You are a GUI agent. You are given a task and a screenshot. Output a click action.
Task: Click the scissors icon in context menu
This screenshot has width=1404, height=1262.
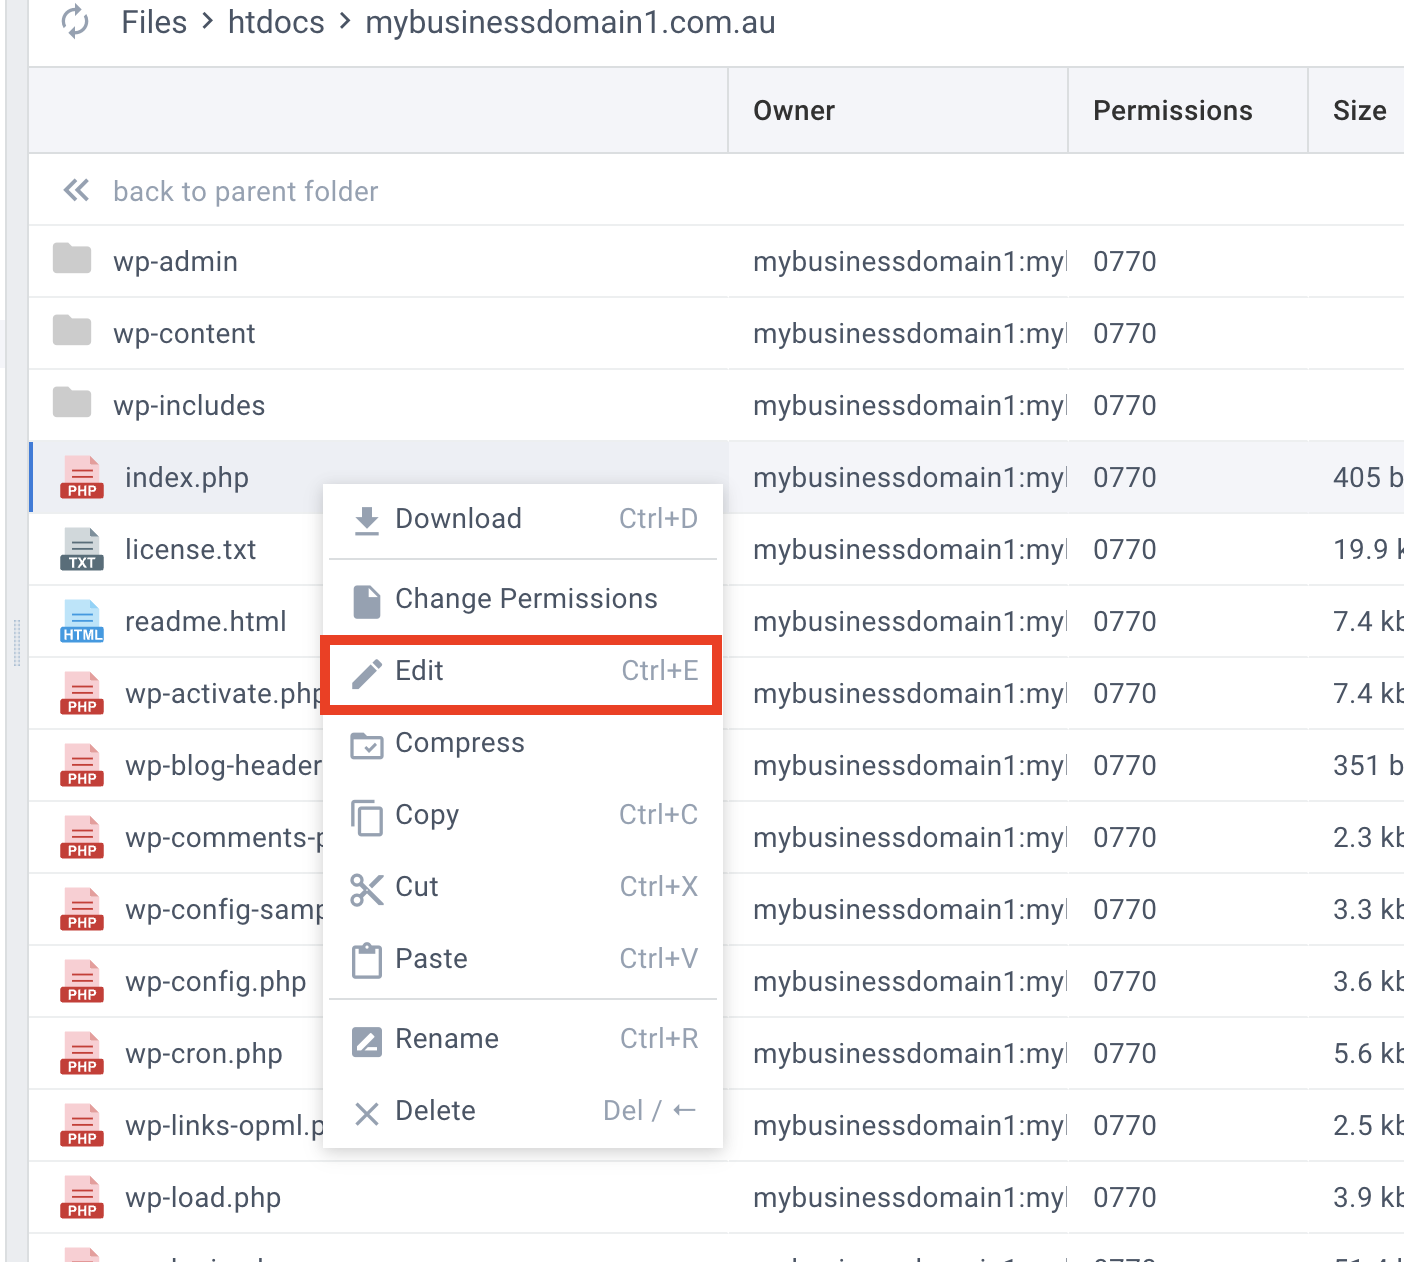click(x=367, y=888)
